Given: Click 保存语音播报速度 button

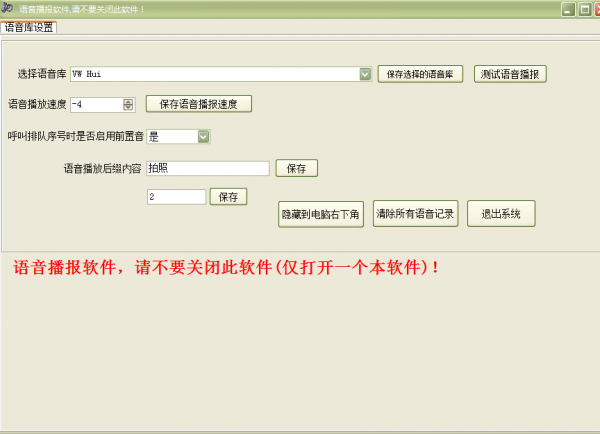Looking at the screenshot, I should tap(199, 104).
